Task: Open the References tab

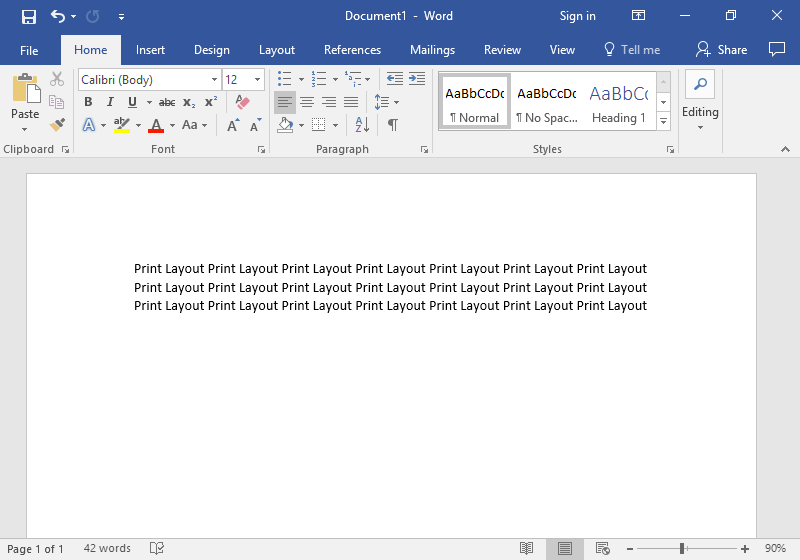Action: [x=352, y=50]
